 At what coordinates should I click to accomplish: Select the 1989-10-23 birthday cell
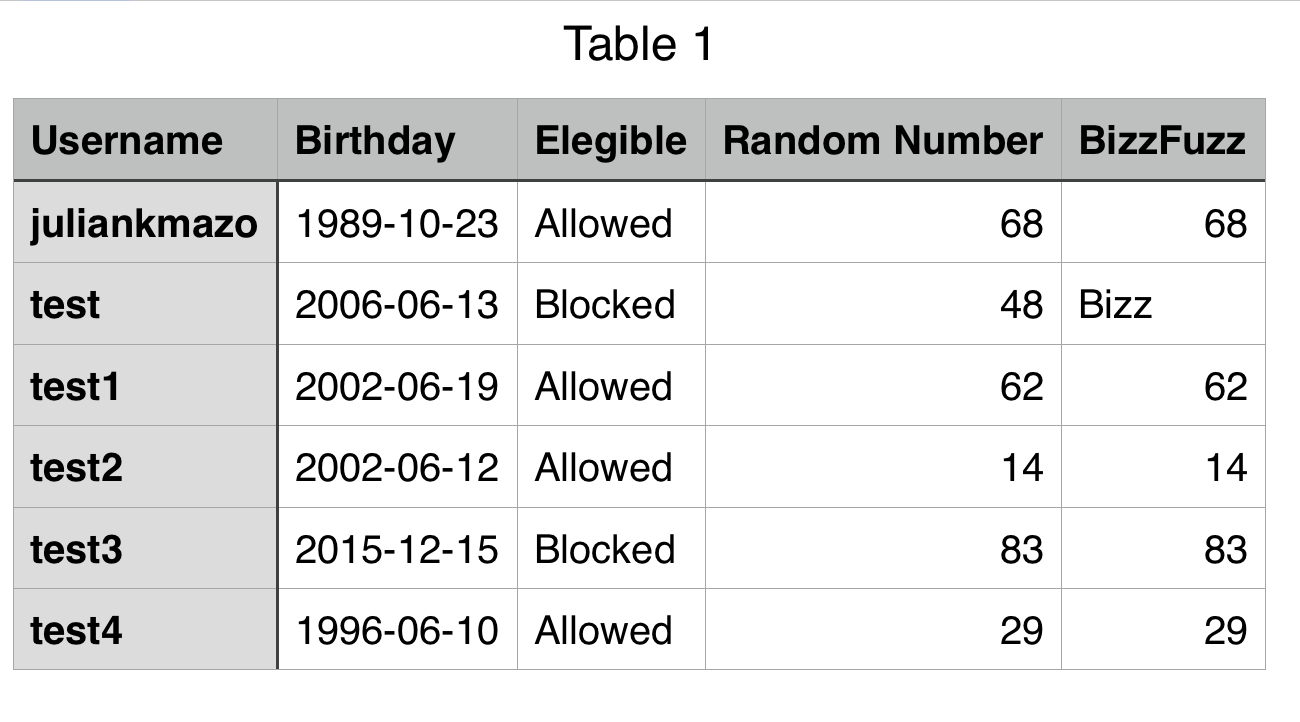[x=397, y=222]
